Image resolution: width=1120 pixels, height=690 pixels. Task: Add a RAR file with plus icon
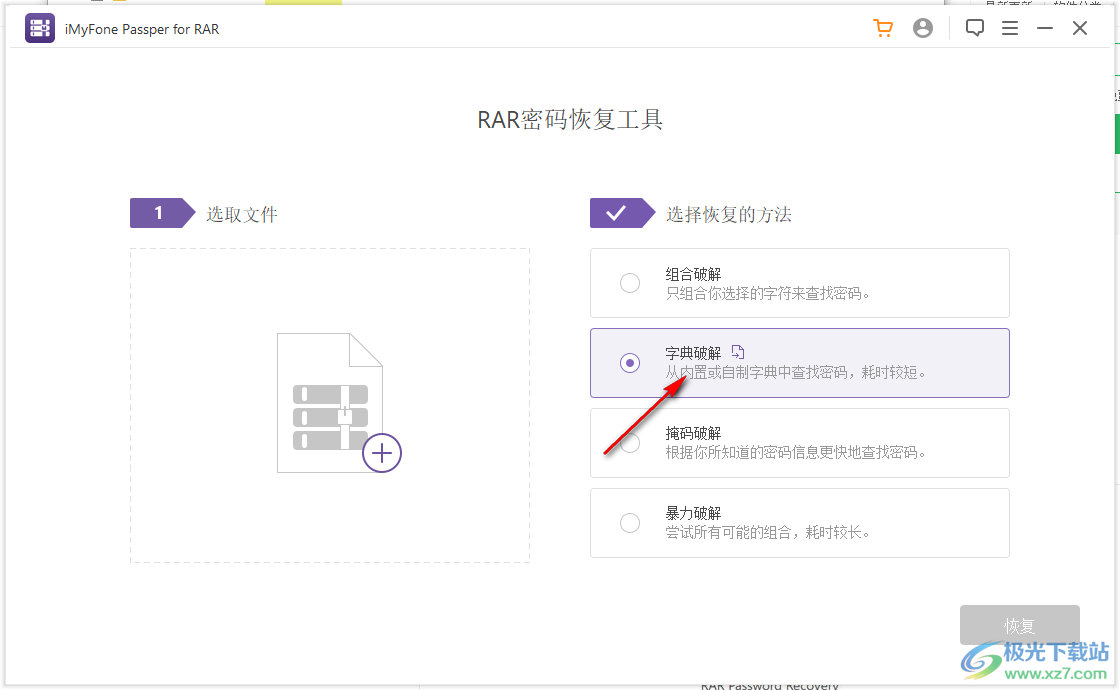click(x=382, y=453)
